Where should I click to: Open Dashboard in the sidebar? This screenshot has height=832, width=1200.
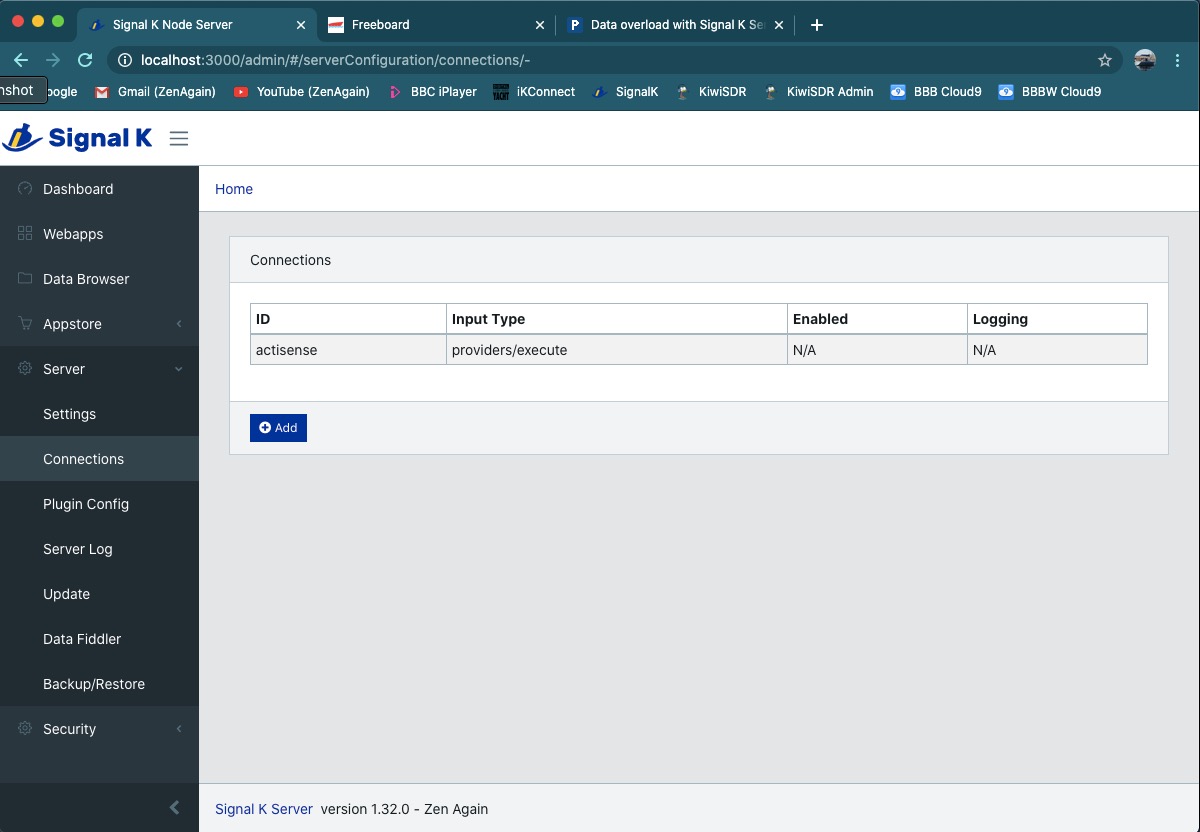[99, 189]
